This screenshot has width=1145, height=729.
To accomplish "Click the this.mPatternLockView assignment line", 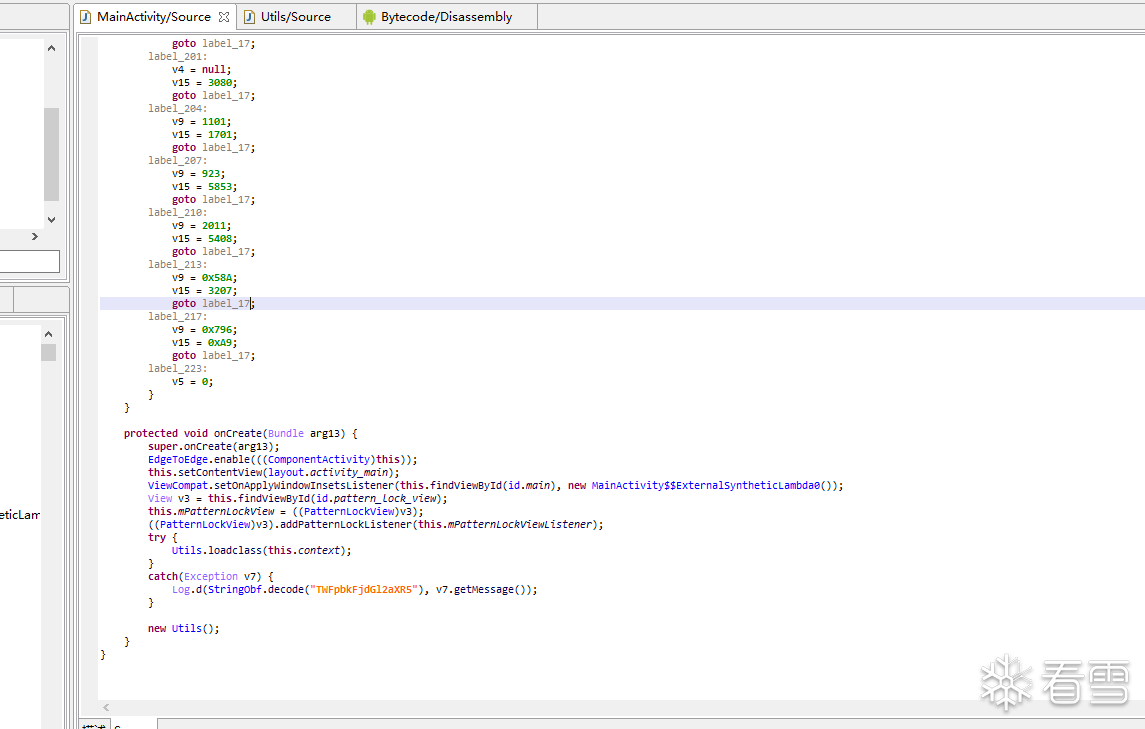I will tap(286, 511).
